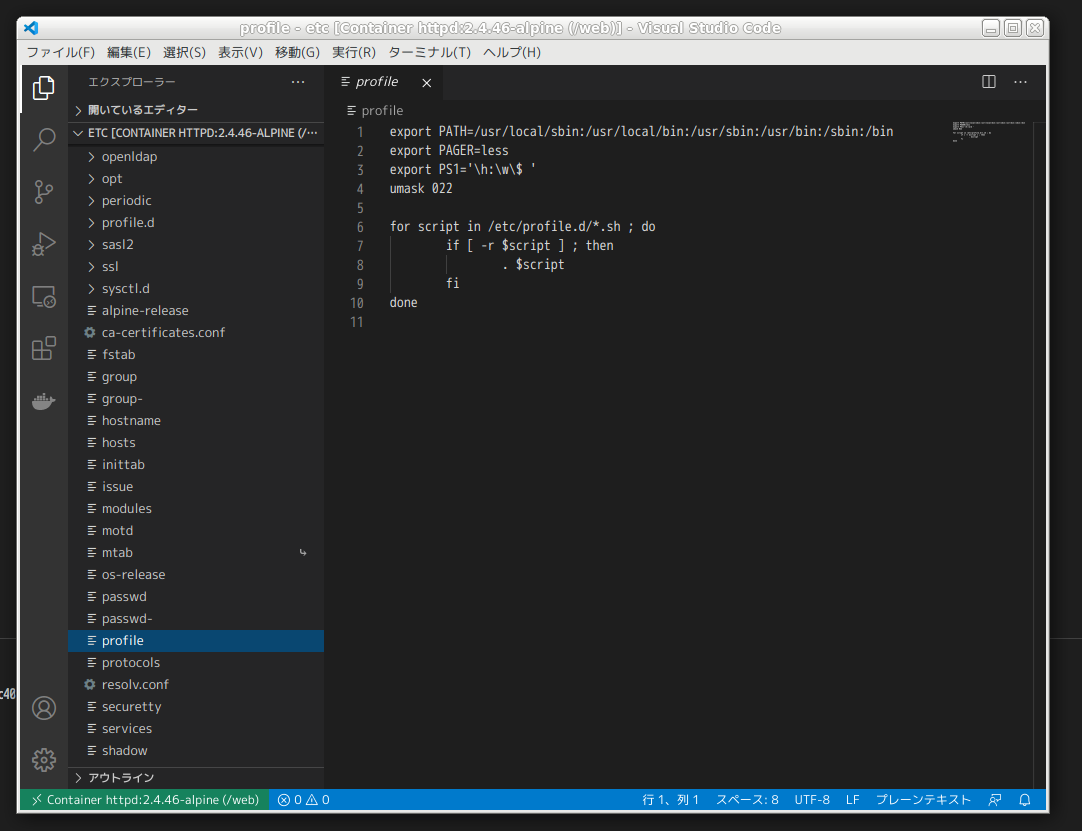Open the Manage gear icon
1082x831 pixels.
43,760
